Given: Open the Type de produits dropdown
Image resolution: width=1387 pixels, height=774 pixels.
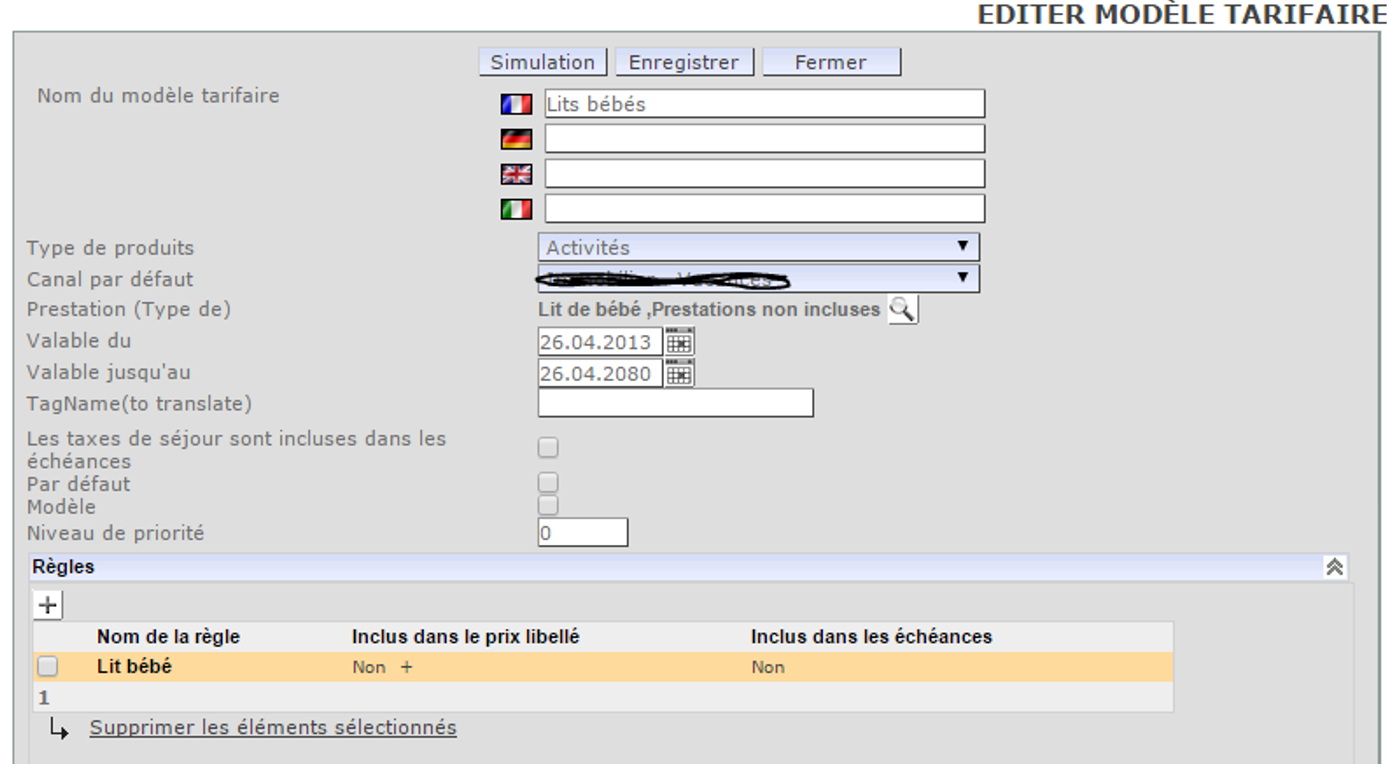Looking at the screenshot, I should pyautogui.click(x=758, y=247).
